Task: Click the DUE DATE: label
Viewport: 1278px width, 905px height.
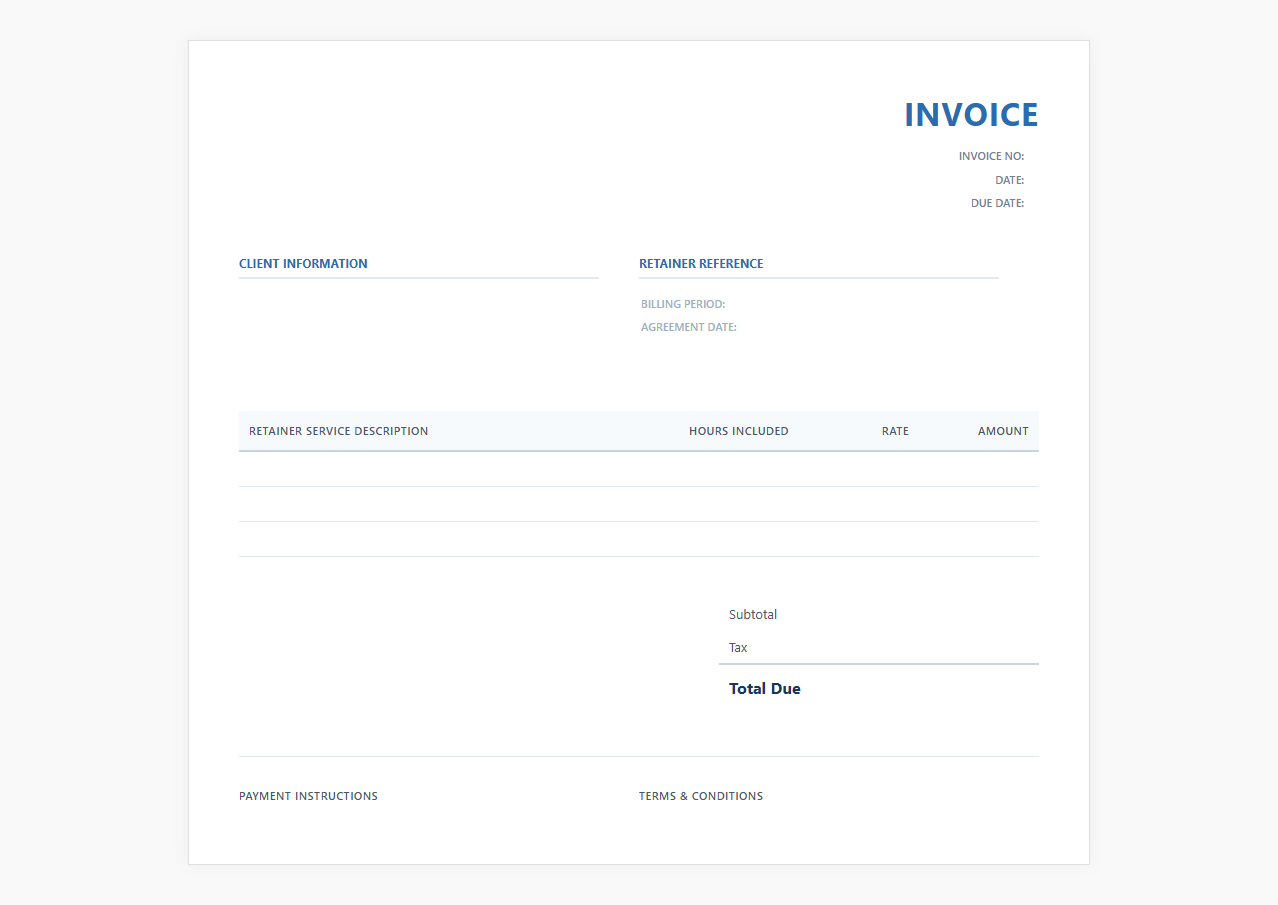Action: point(997,203)
